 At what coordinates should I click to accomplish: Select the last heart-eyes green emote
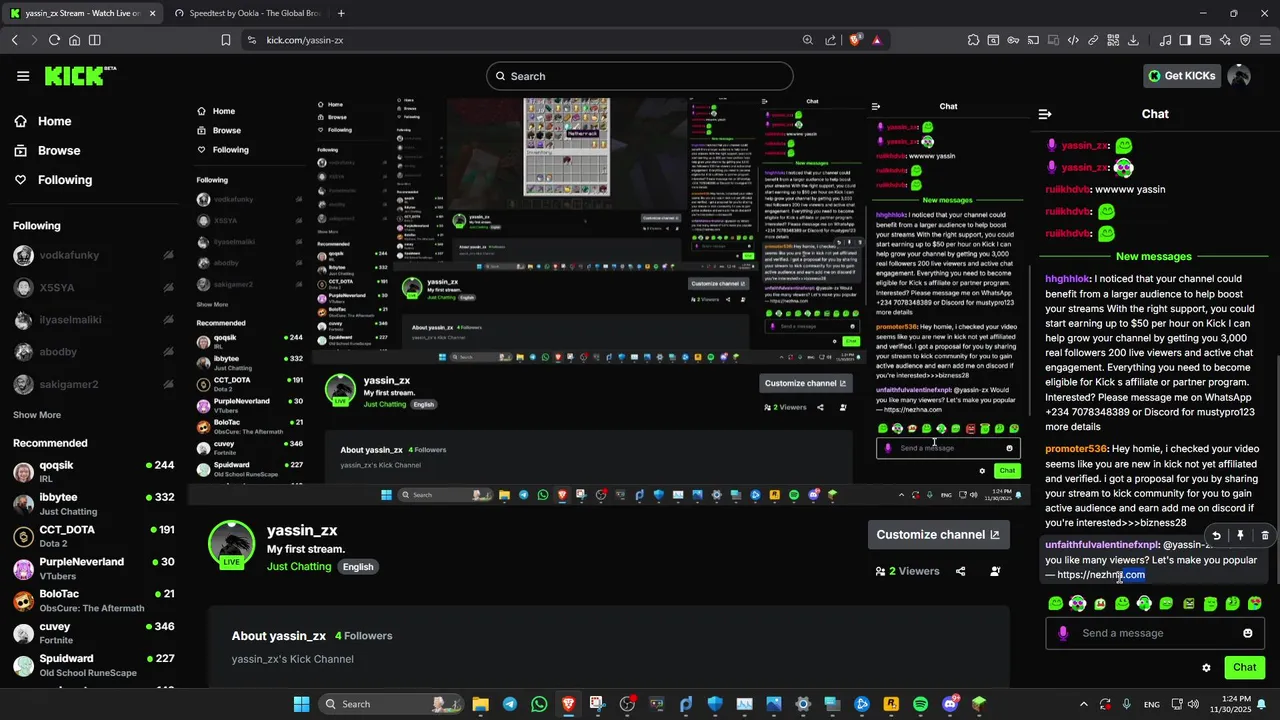pos(1255,603)
